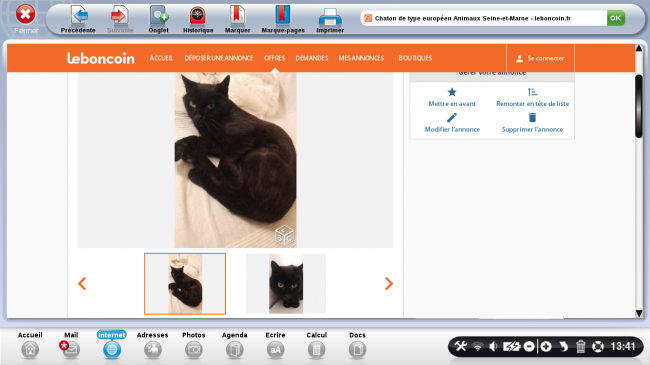Click the Wi-Fi status icon
Screen dimensions: 650x365
[x=478, y=346]
